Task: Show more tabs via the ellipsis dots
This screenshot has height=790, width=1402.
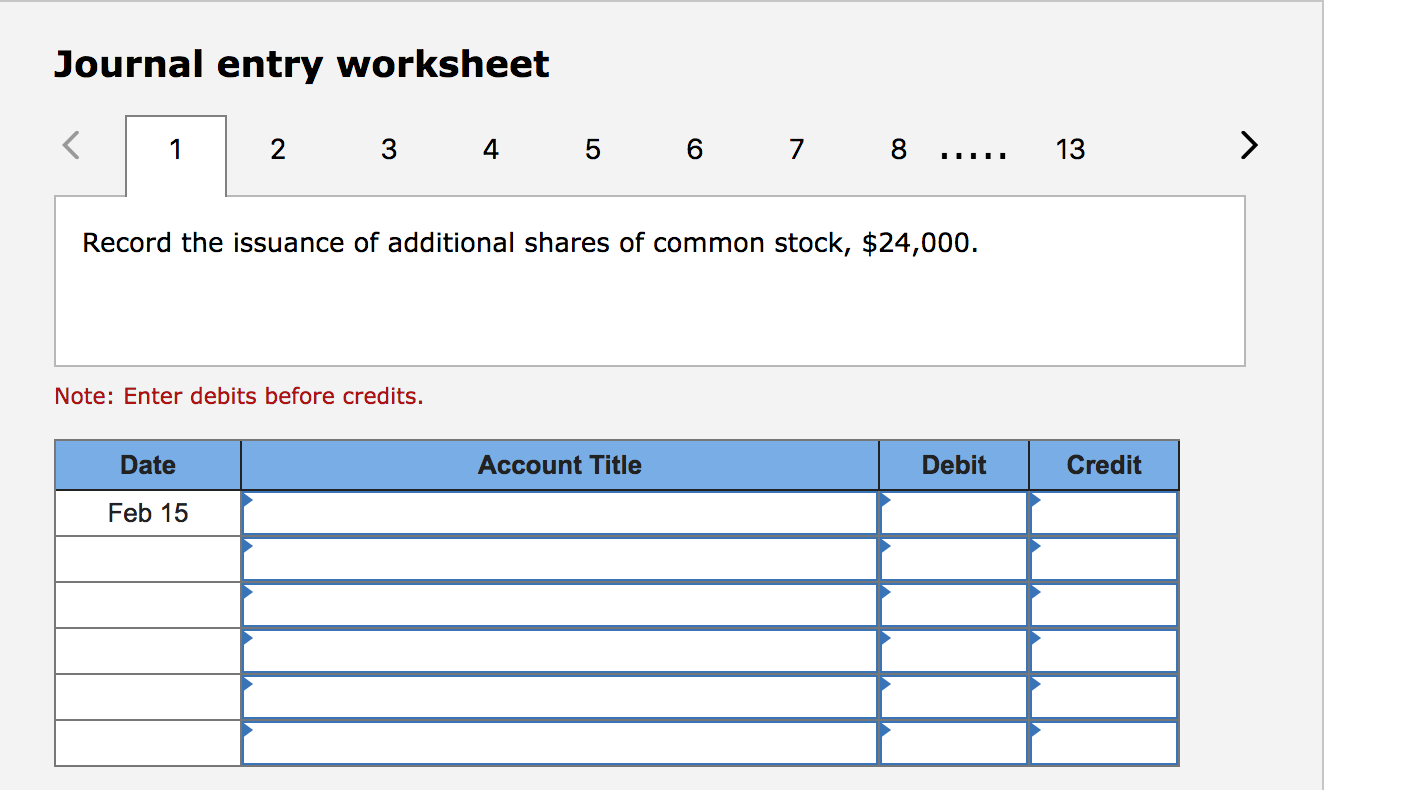Action: click(974, 156)
